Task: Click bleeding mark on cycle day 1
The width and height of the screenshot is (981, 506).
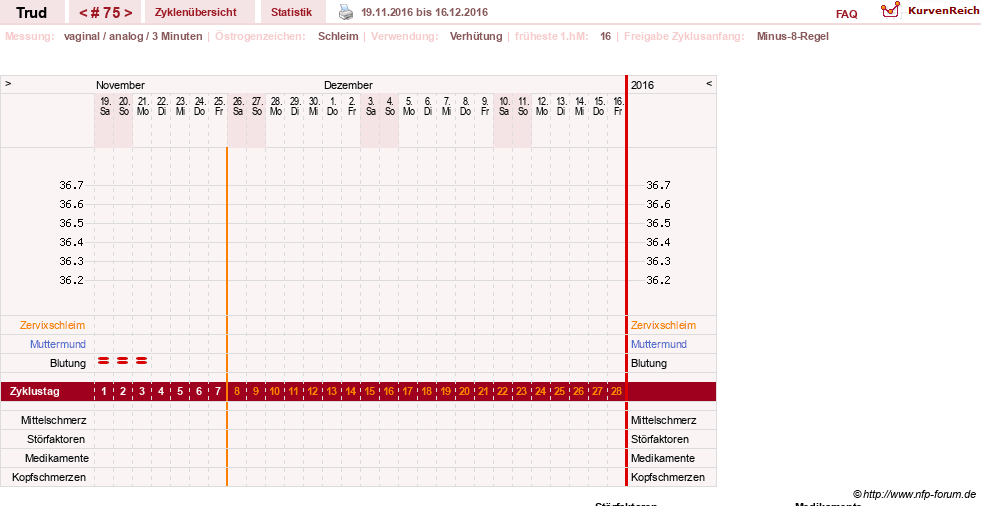Action: pyautogui.click(x=104, y=361)
